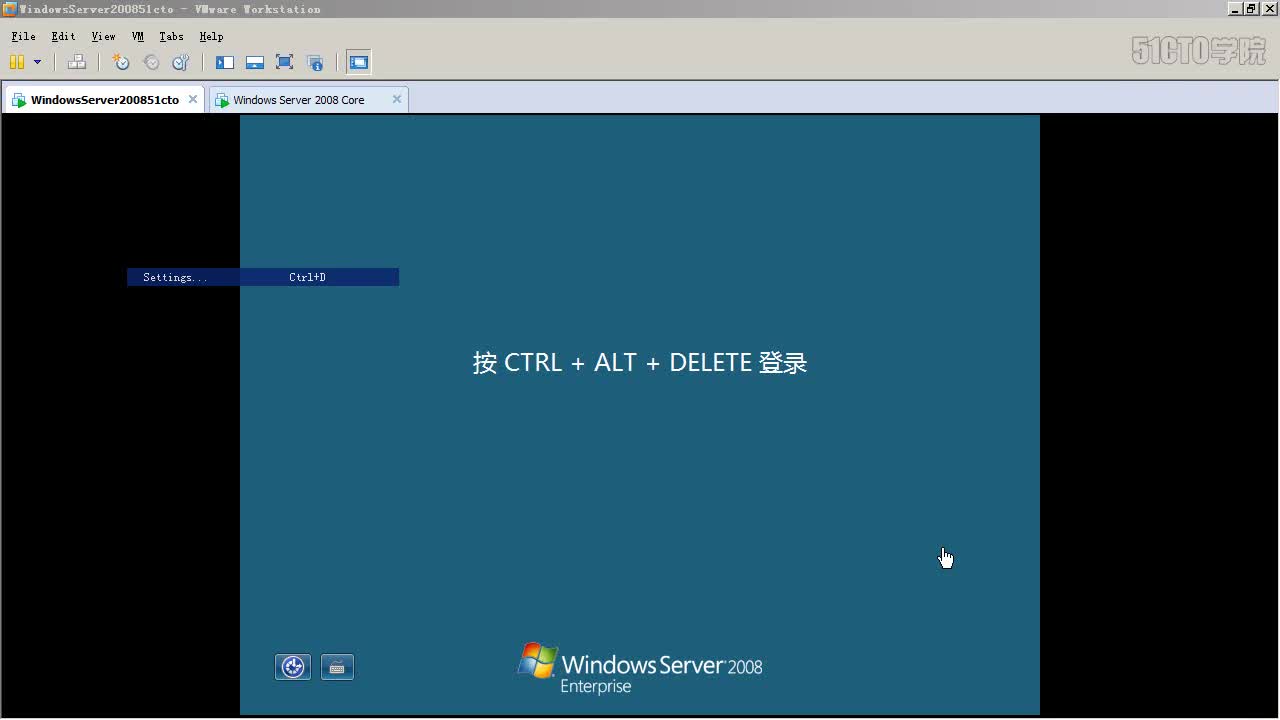Click the Ease of Access button
Screen dimensions: 1280x720
point(293,667)
